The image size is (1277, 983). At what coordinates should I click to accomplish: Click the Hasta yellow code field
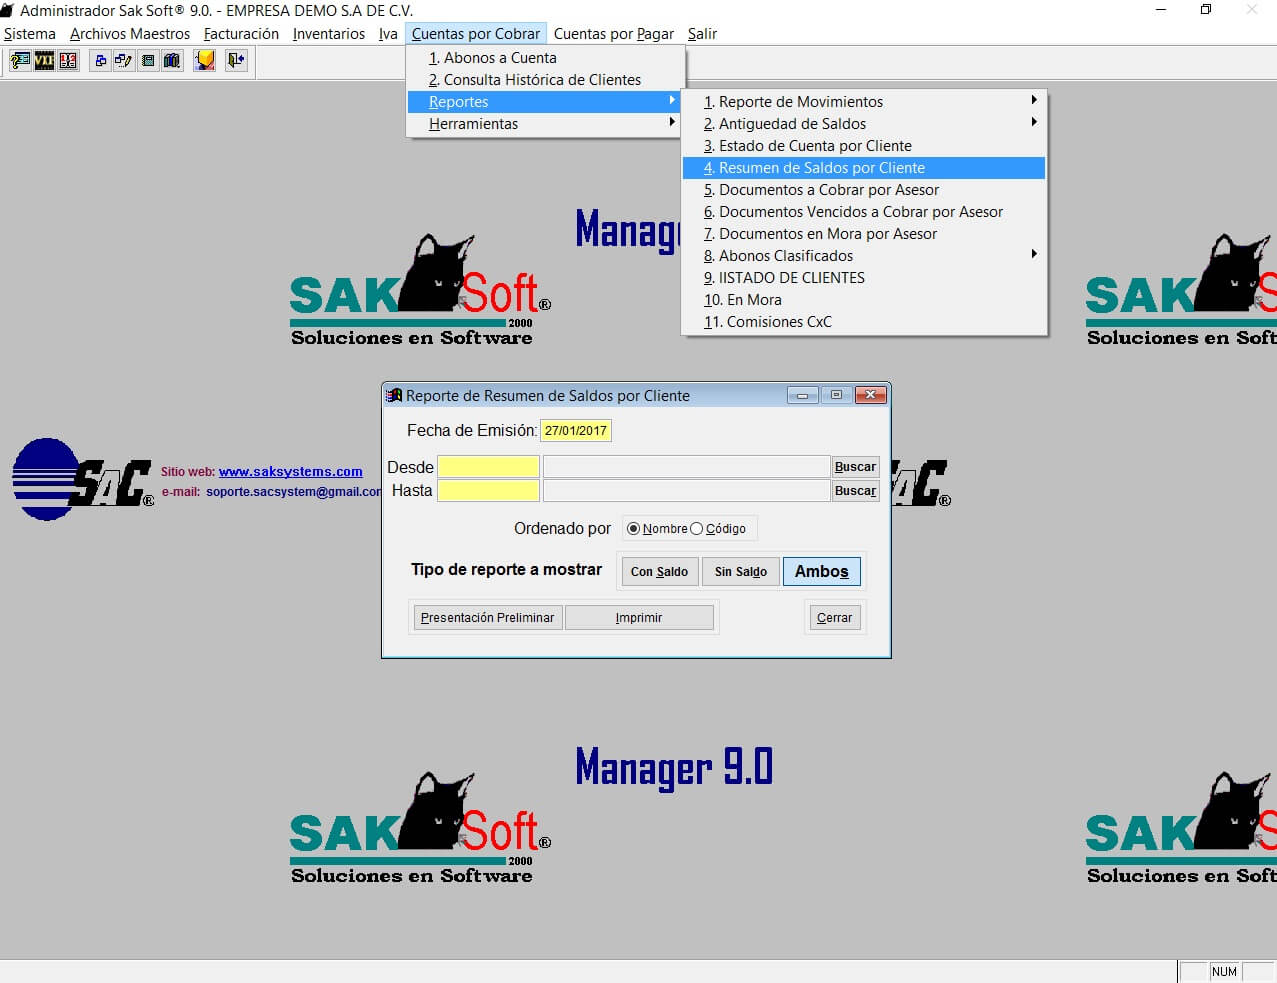(x=489, y=491)
